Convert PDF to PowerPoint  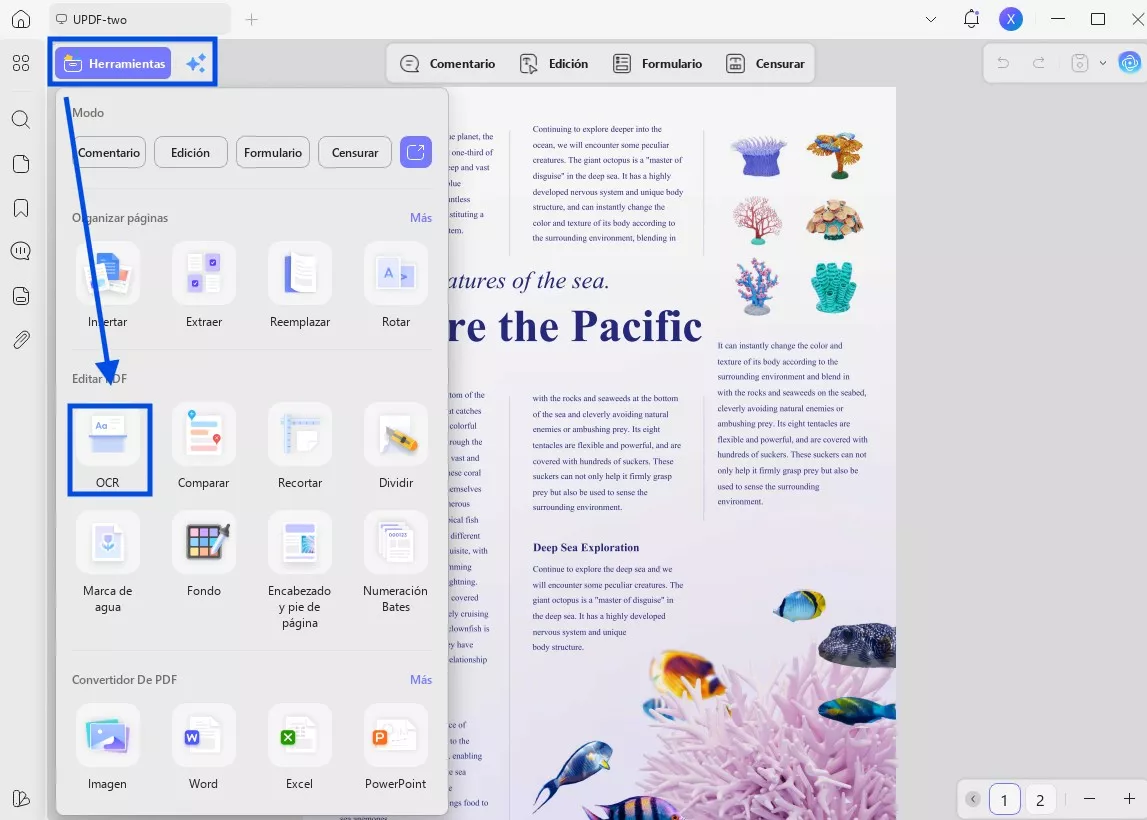pos(396,748)
